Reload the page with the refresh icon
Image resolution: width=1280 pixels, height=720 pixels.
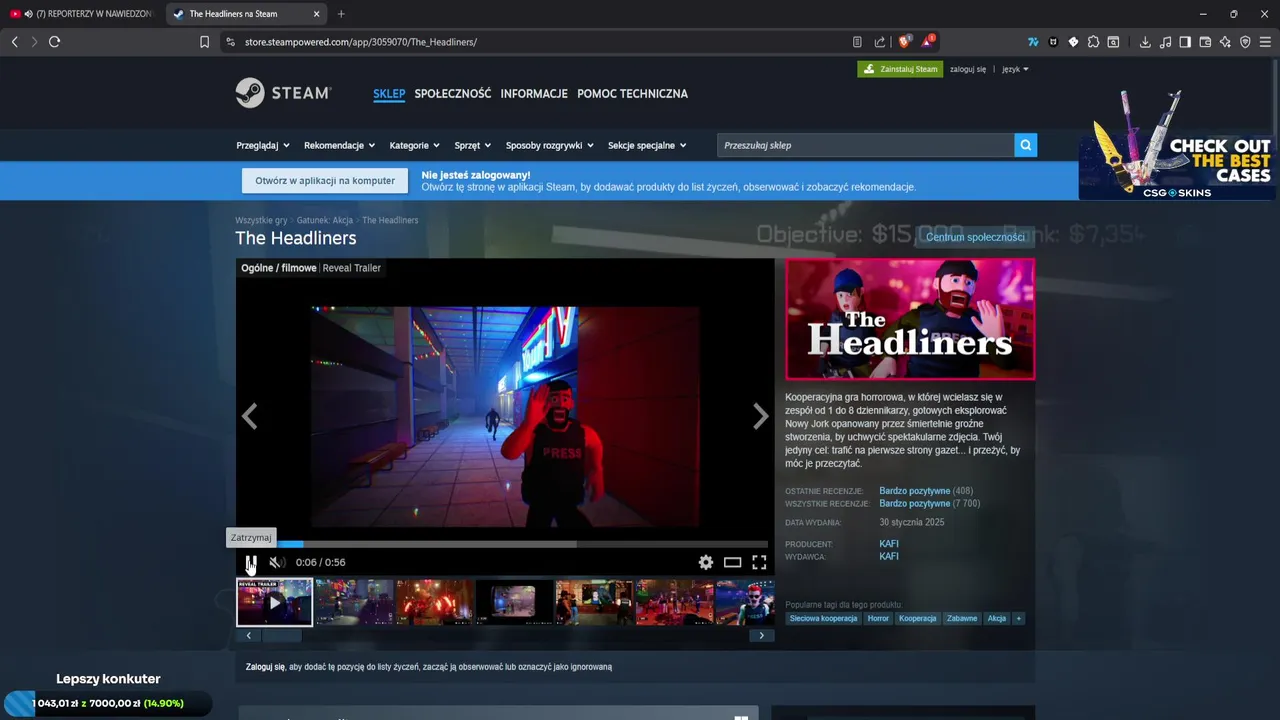point(54,42)
